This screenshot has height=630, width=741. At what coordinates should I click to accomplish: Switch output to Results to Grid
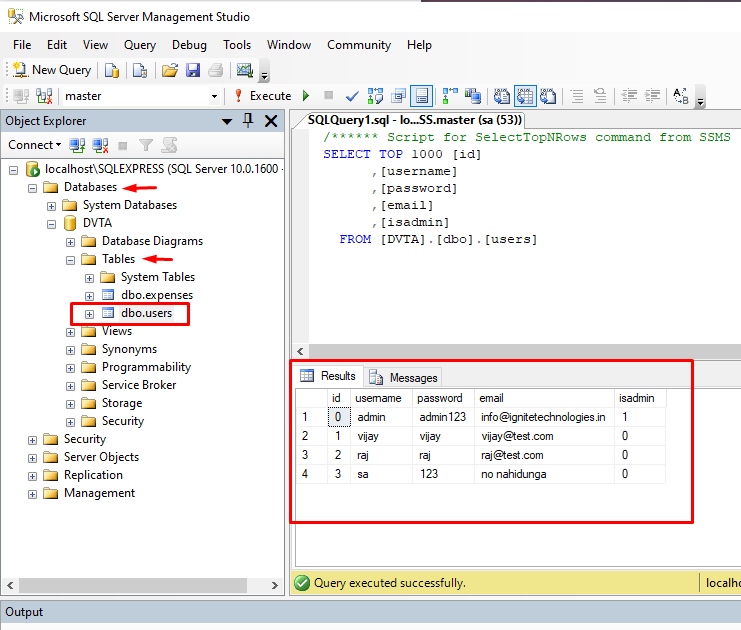[x=525, y=96]
